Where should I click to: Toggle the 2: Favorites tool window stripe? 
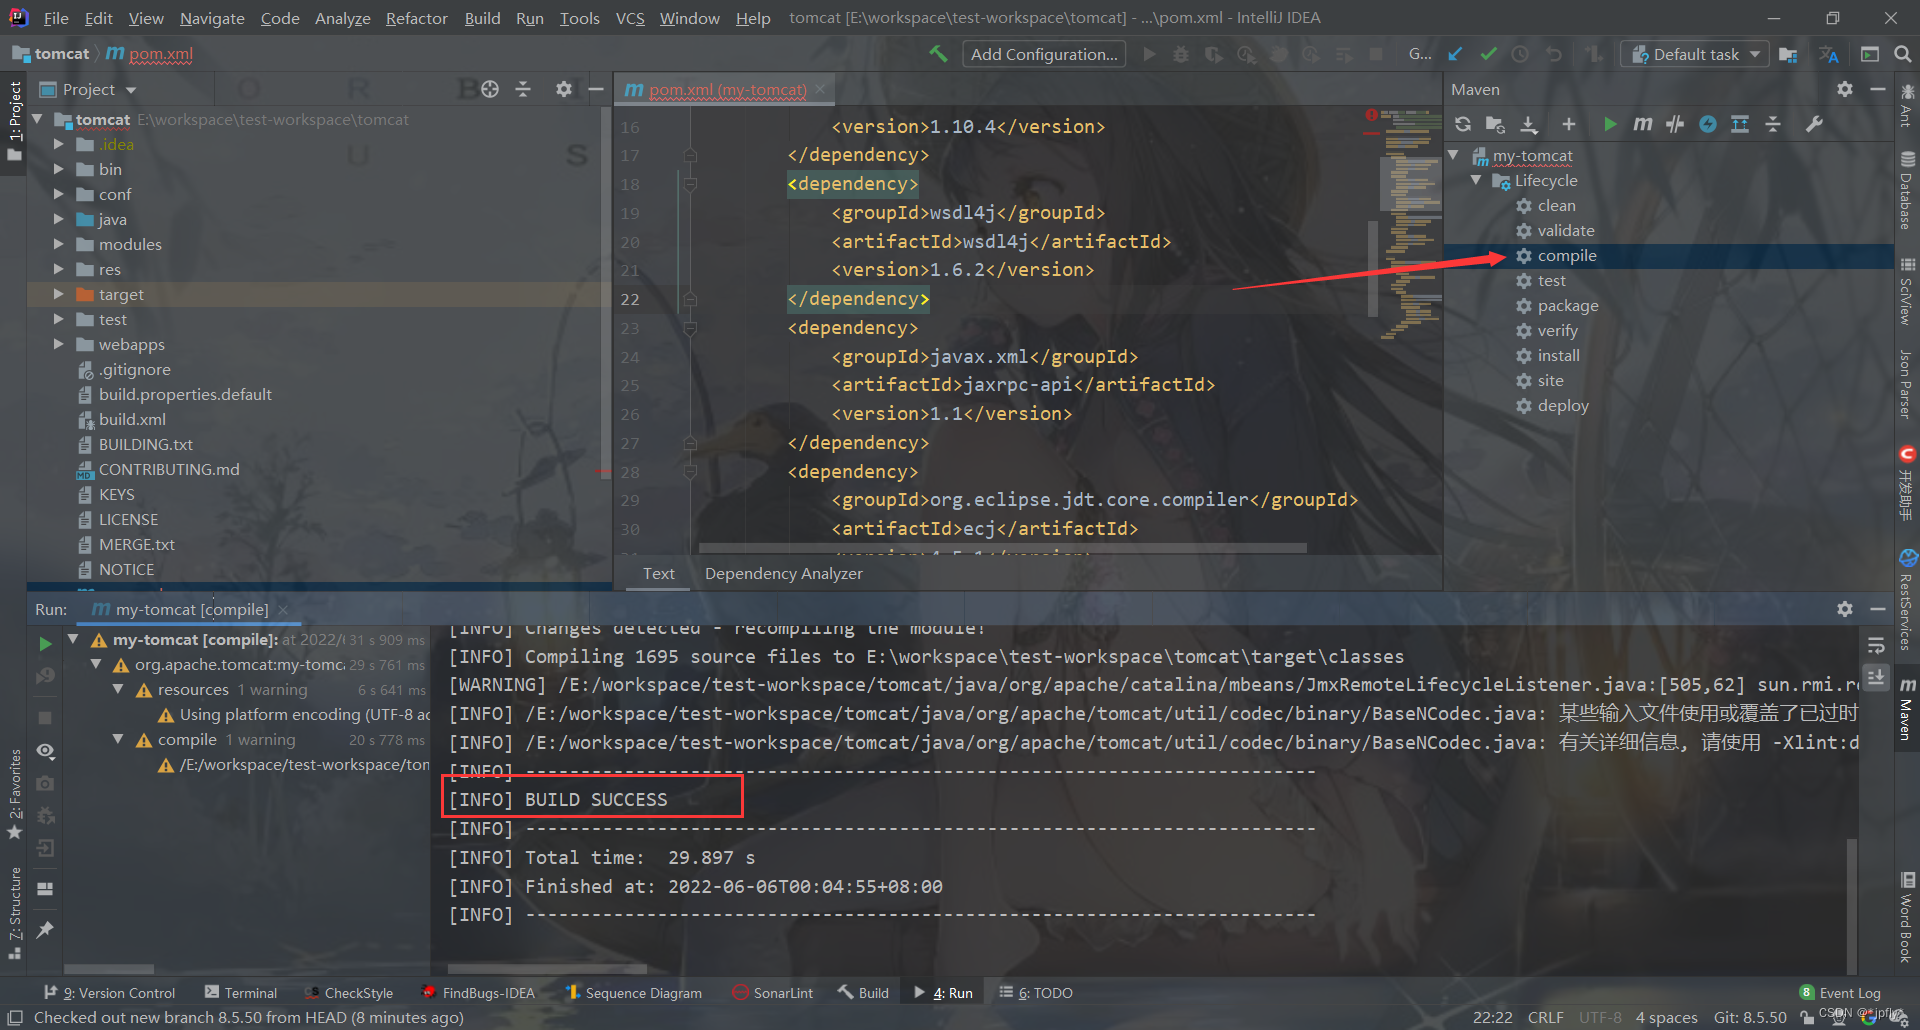coord(14,793)
